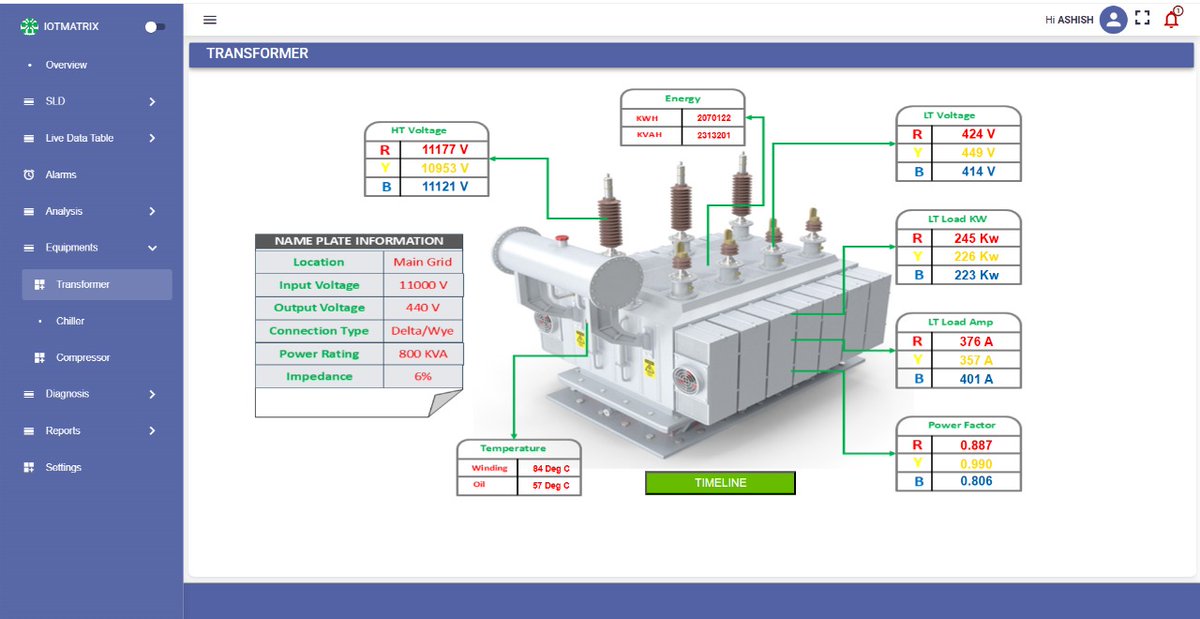Open the user profile avatar icon
The image size is (1200, 619).
1113,19
